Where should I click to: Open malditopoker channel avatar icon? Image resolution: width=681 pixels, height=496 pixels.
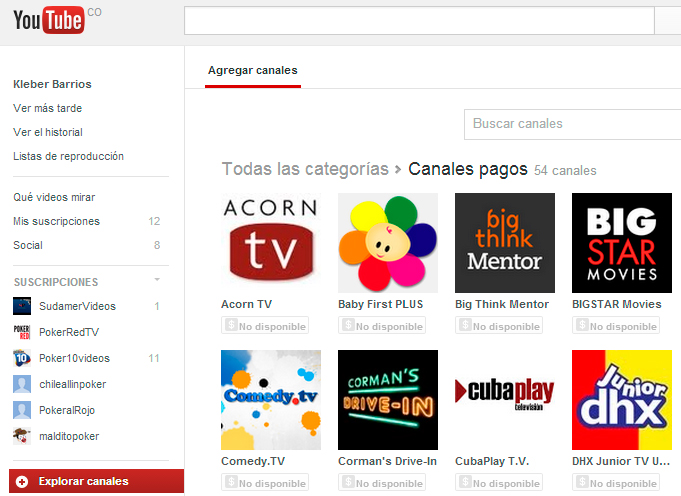[22, 436]
